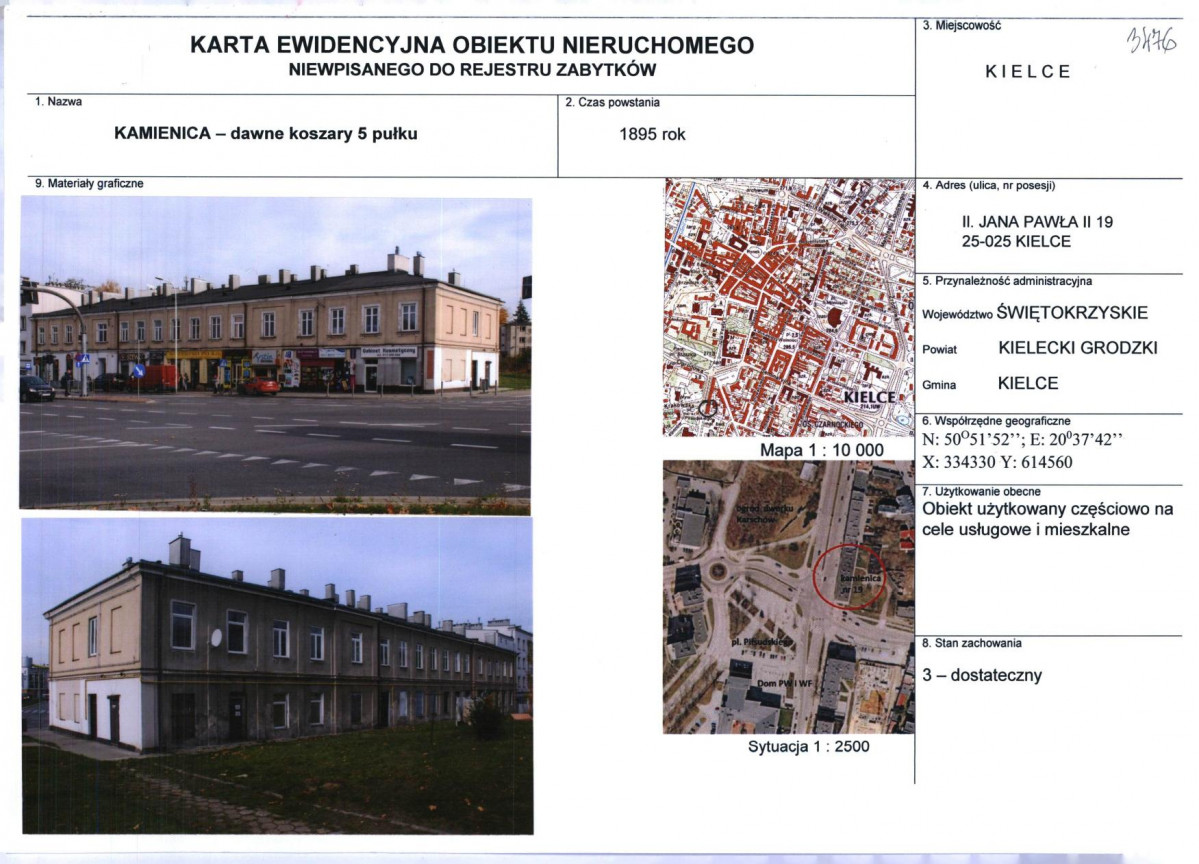Select the Dom PW i WF label
This screenshot has width=1199, height=864.
point(786,683)
